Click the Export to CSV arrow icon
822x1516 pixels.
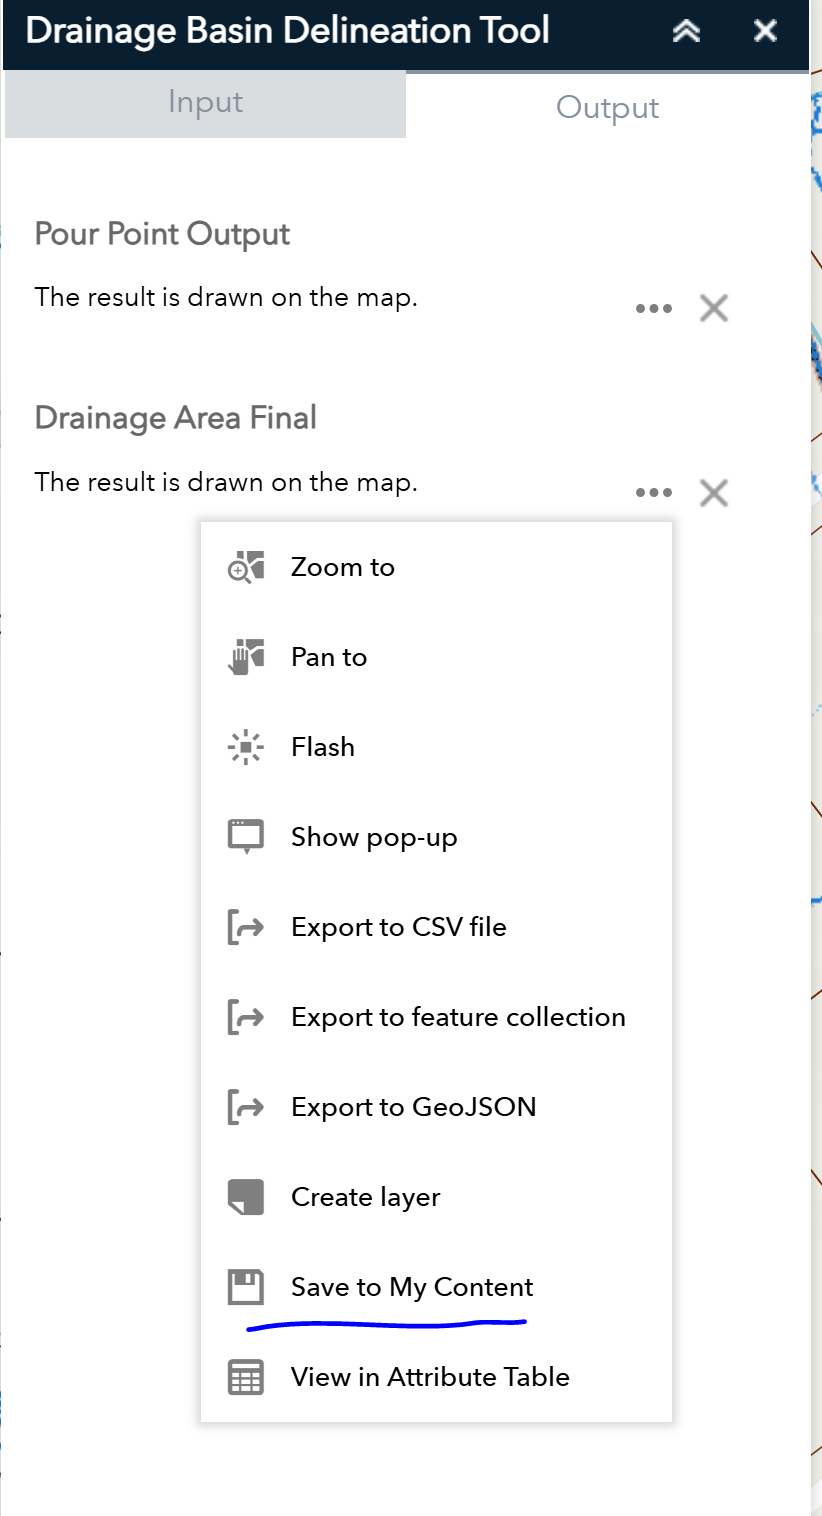246,927
